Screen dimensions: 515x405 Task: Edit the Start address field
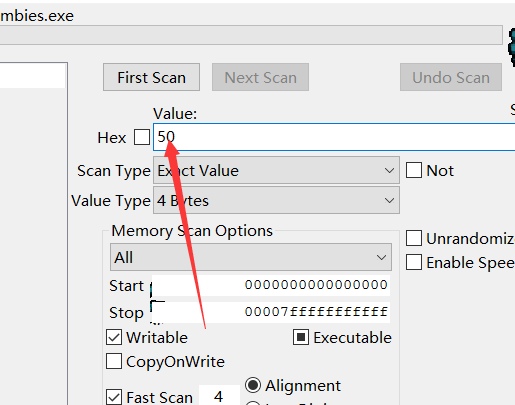(271, 285)
